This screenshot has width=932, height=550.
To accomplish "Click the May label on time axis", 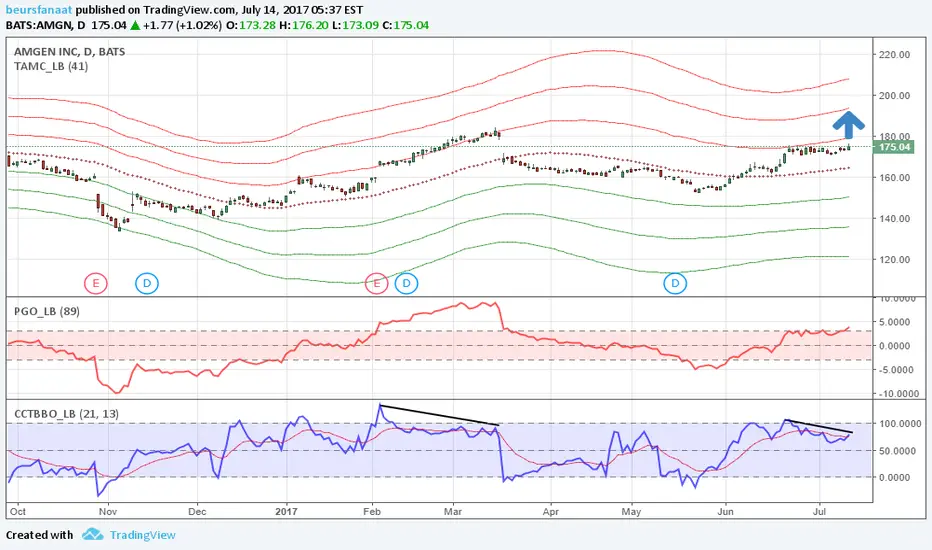I will coord(631,511).
